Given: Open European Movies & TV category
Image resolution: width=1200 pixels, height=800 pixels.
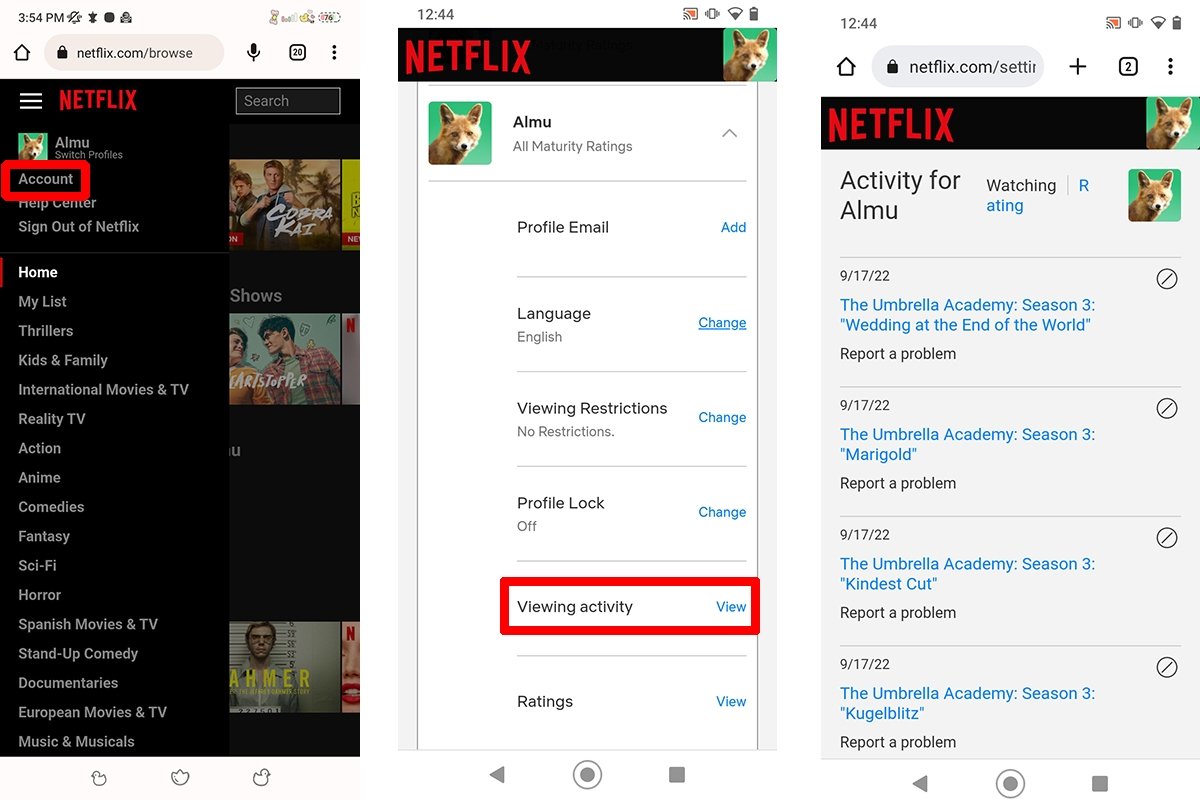Looking at the screenshot, I should pyautogui.click(x=93, y=712).
